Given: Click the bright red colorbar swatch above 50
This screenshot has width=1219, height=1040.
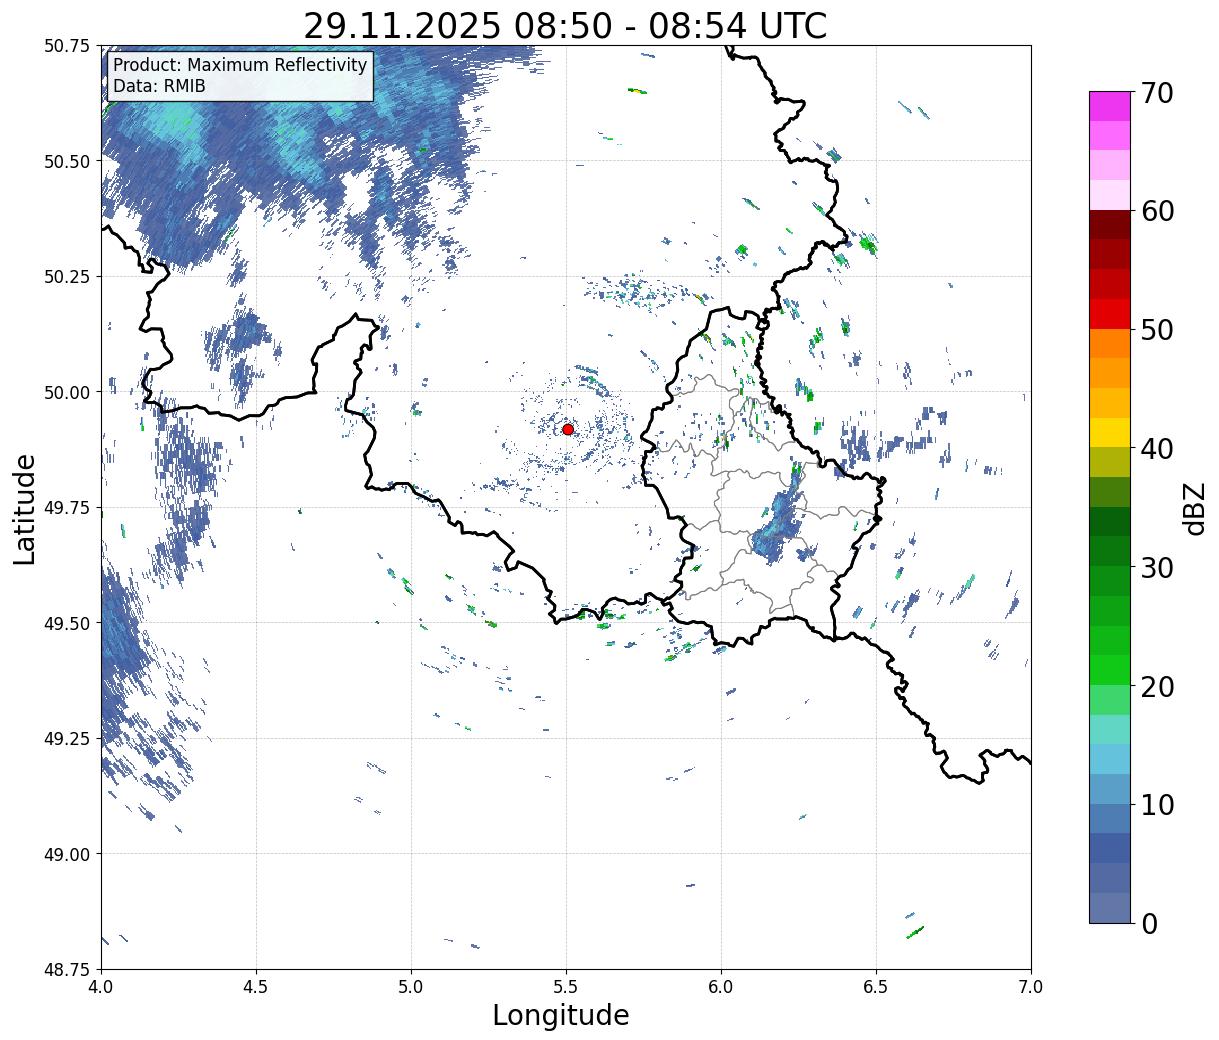Looking at the screenshot, I should [x=1110, y=314].
